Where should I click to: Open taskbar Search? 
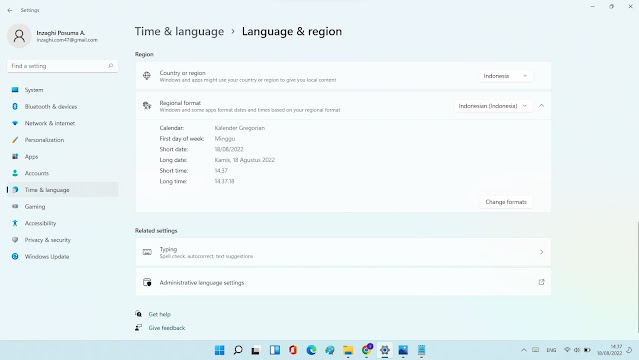click(x=238, y=350)
